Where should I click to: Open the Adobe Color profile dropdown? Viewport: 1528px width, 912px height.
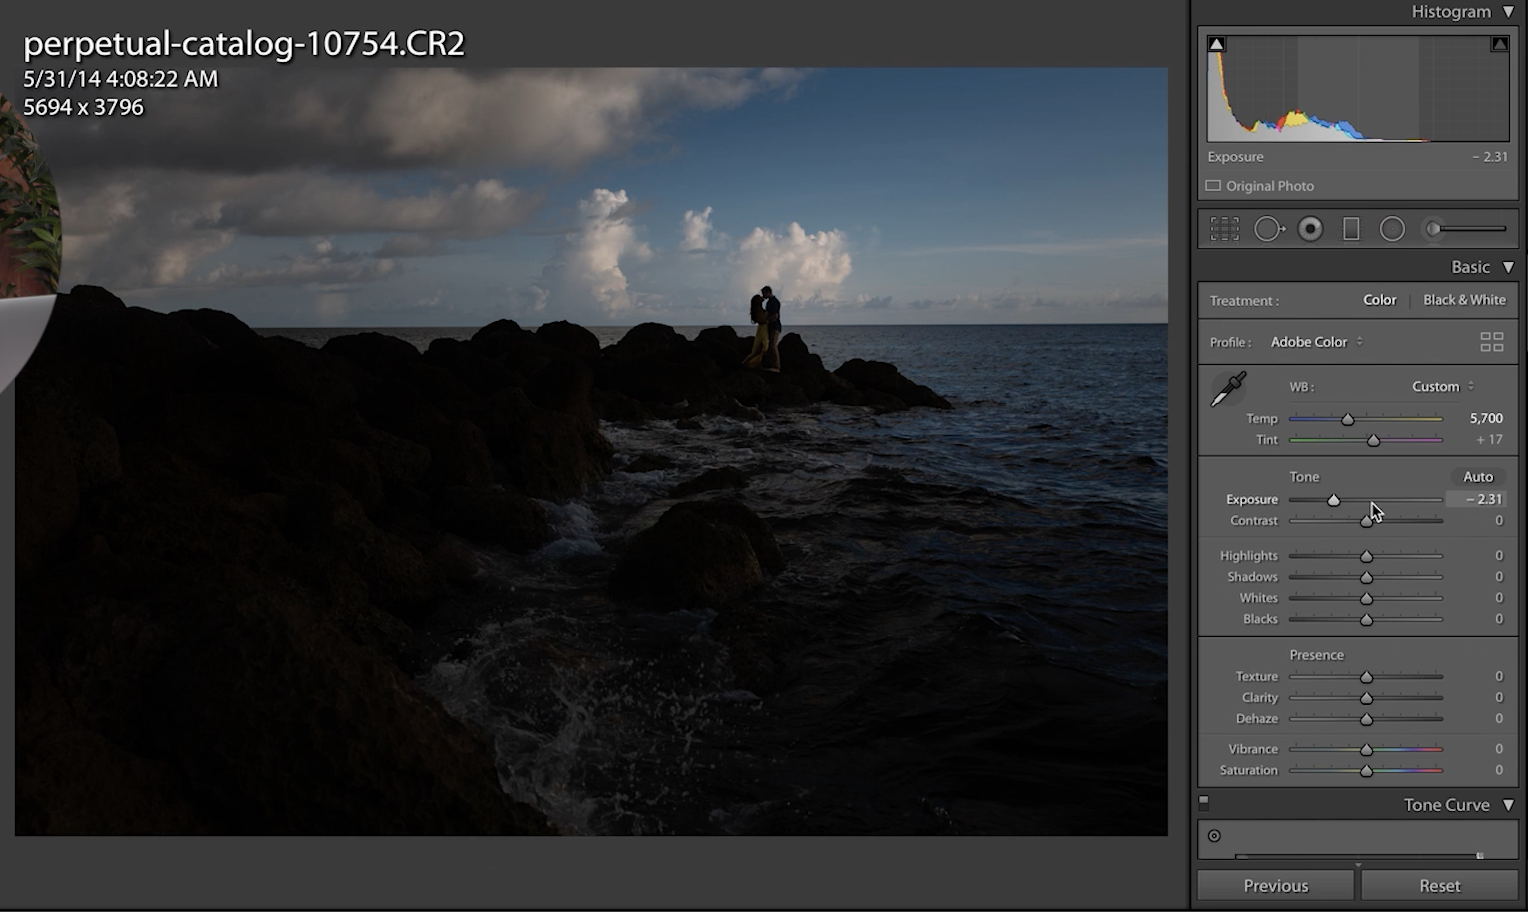point(1317,342)
